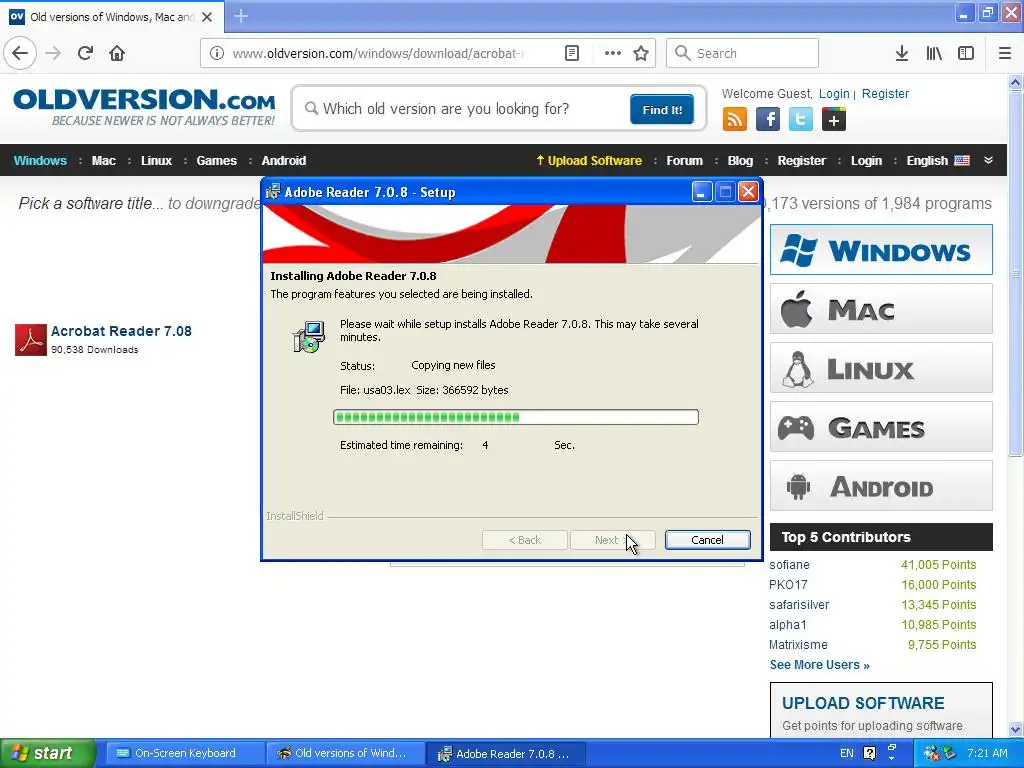Click the Firefox forward arrow

(54, 53)
